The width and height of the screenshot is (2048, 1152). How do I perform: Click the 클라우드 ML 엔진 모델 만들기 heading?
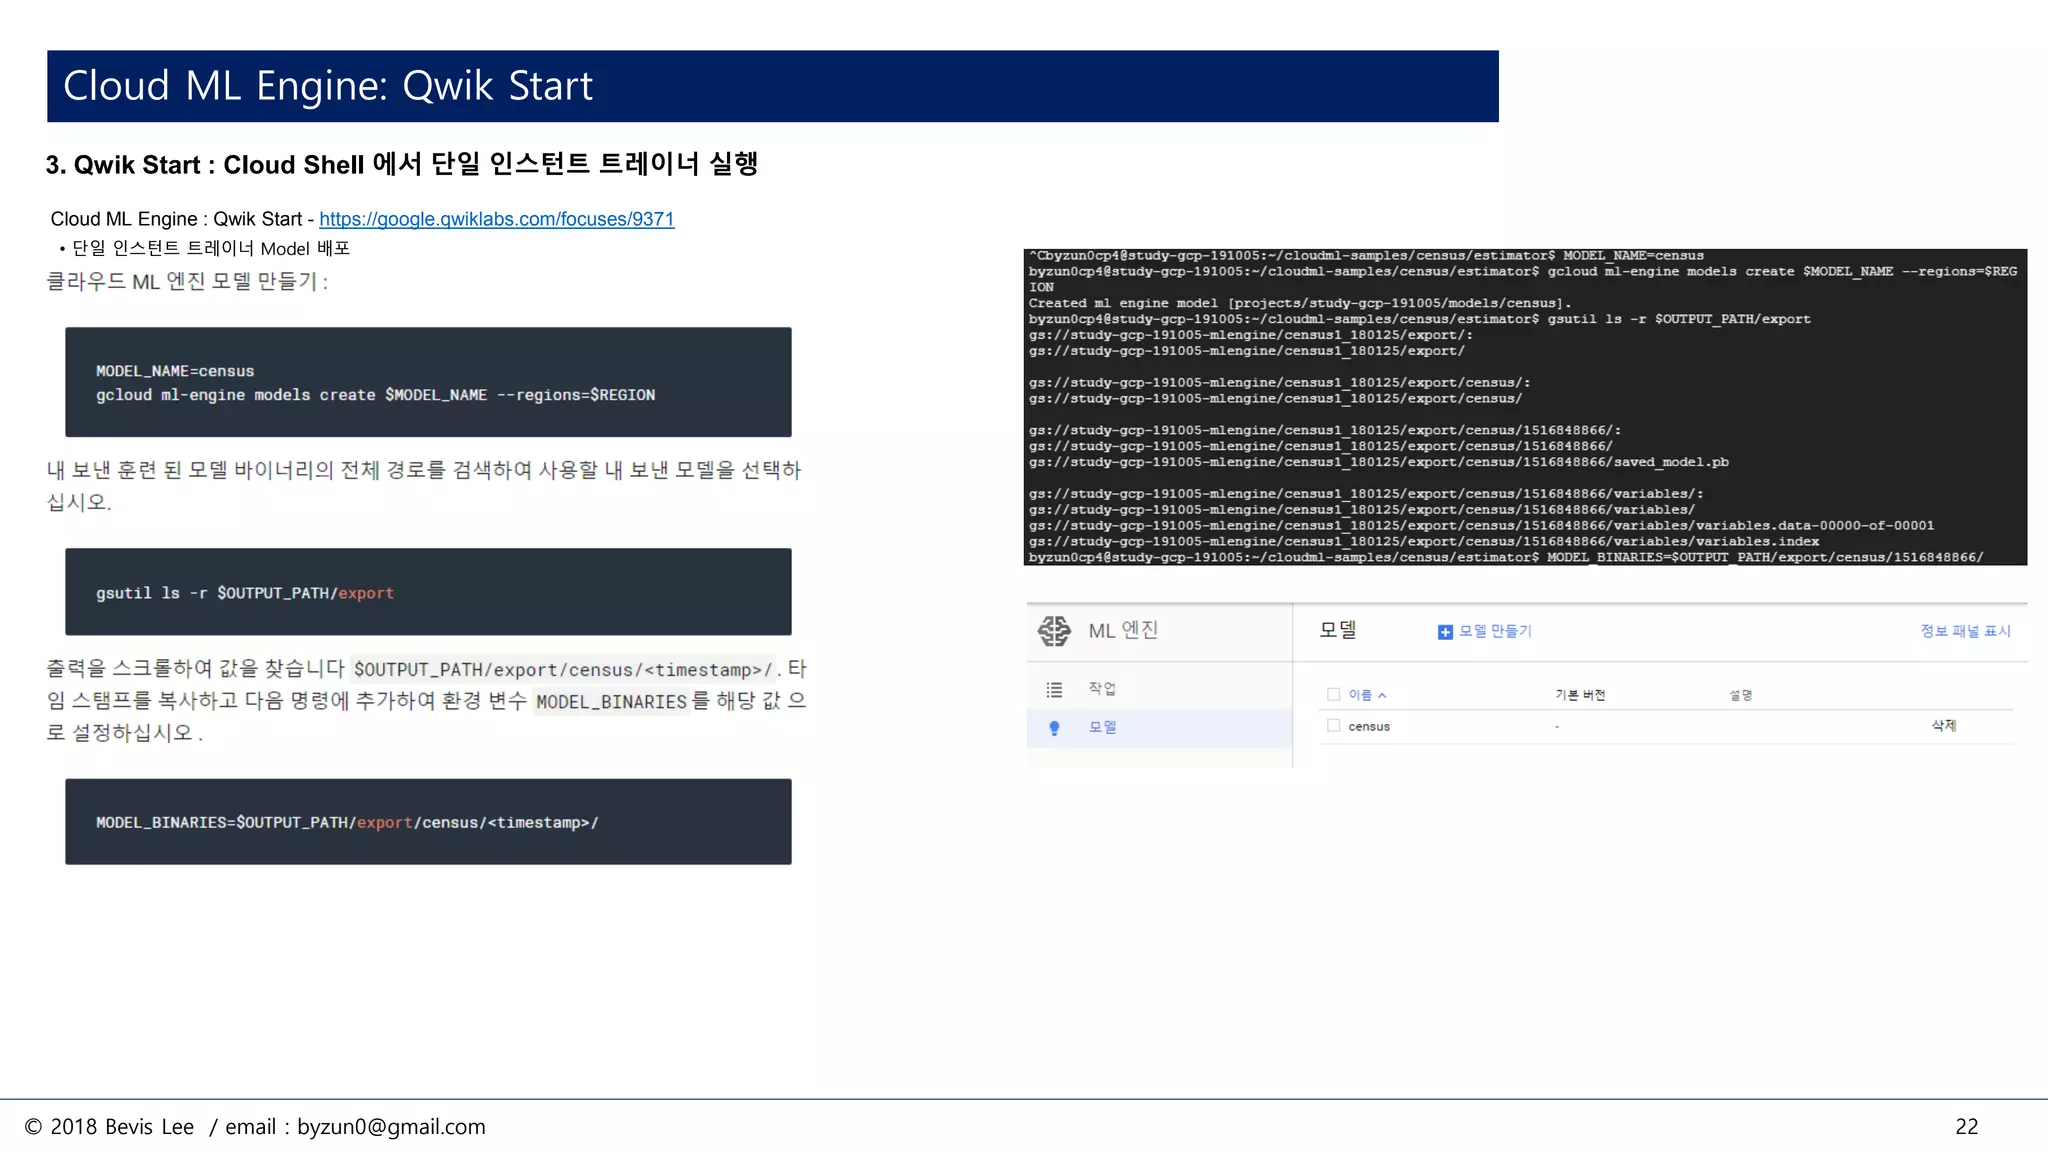[187, 282]
